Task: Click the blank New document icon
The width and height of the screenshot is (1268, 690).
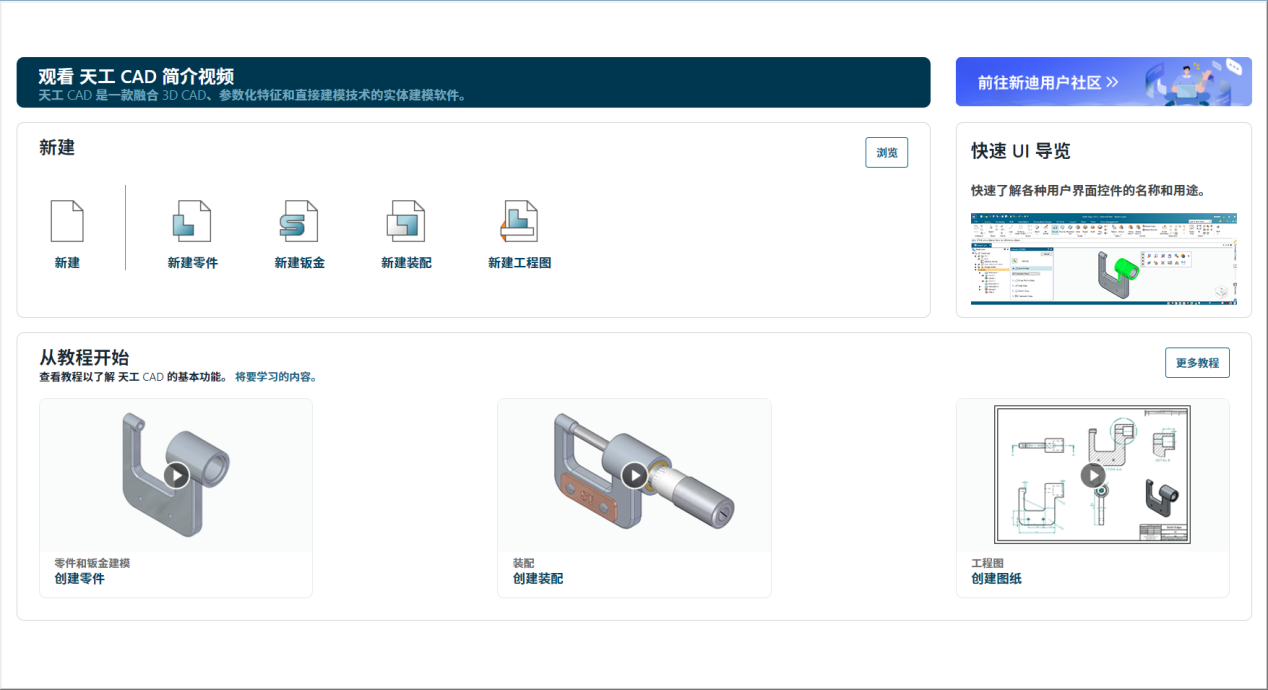Action: pos(67,221)
